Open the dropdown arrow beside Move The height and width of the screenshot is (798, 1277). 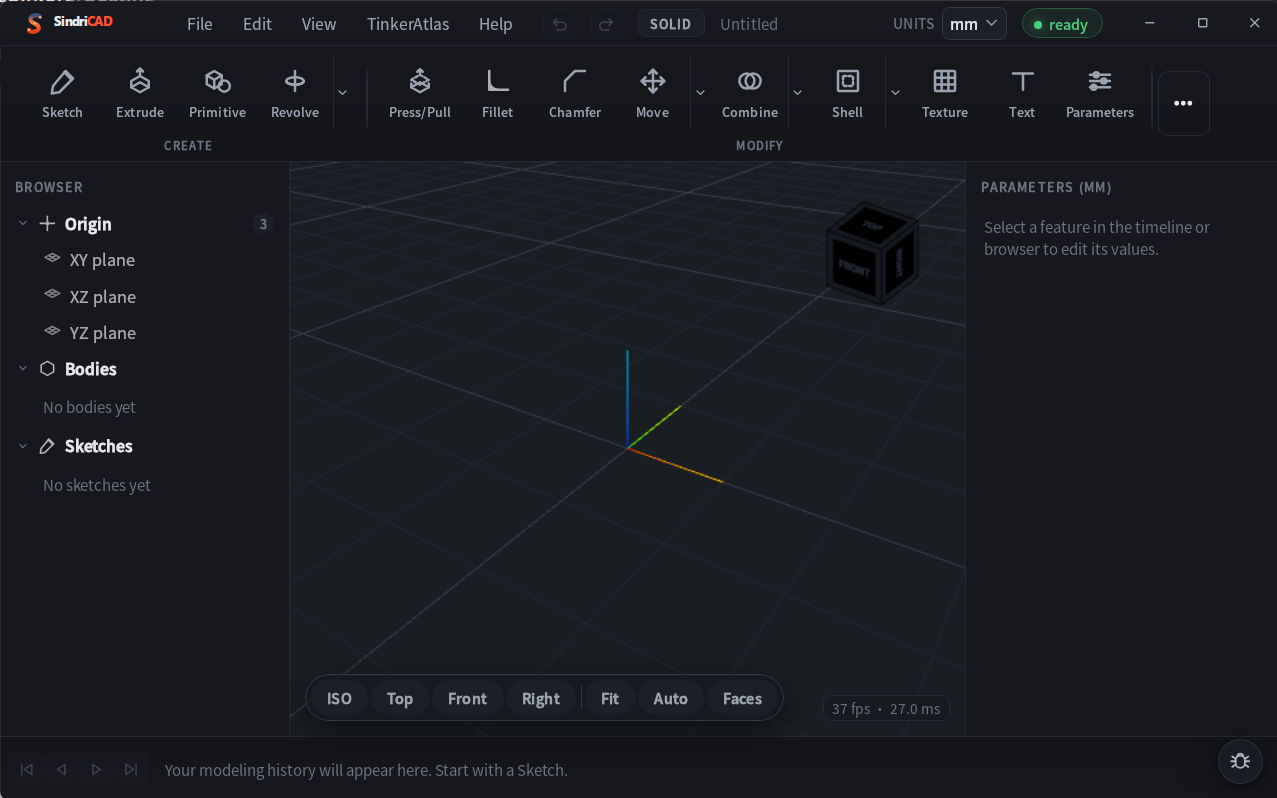tap(700, 93)
